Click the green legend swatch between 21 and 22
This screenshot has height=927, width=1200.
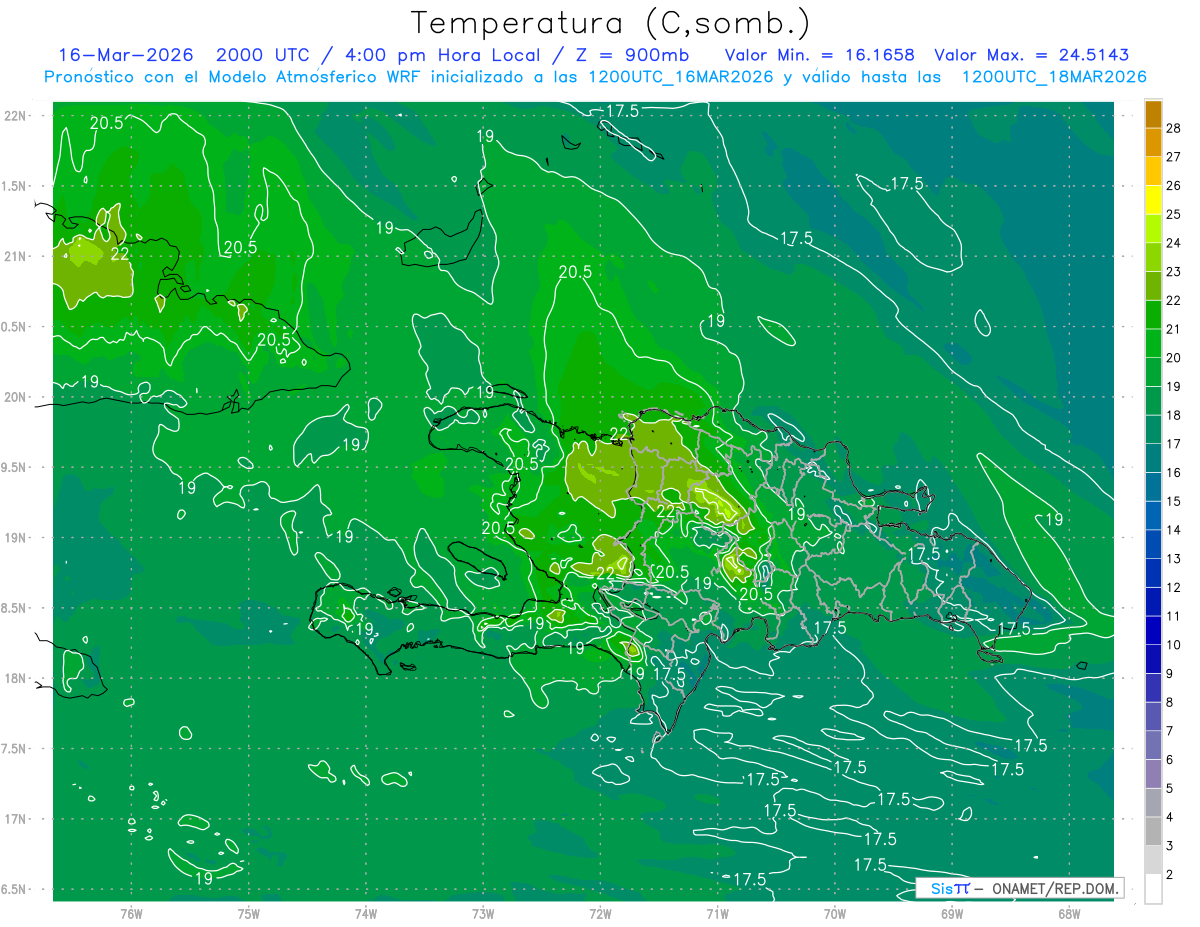tap(1153, 315)
